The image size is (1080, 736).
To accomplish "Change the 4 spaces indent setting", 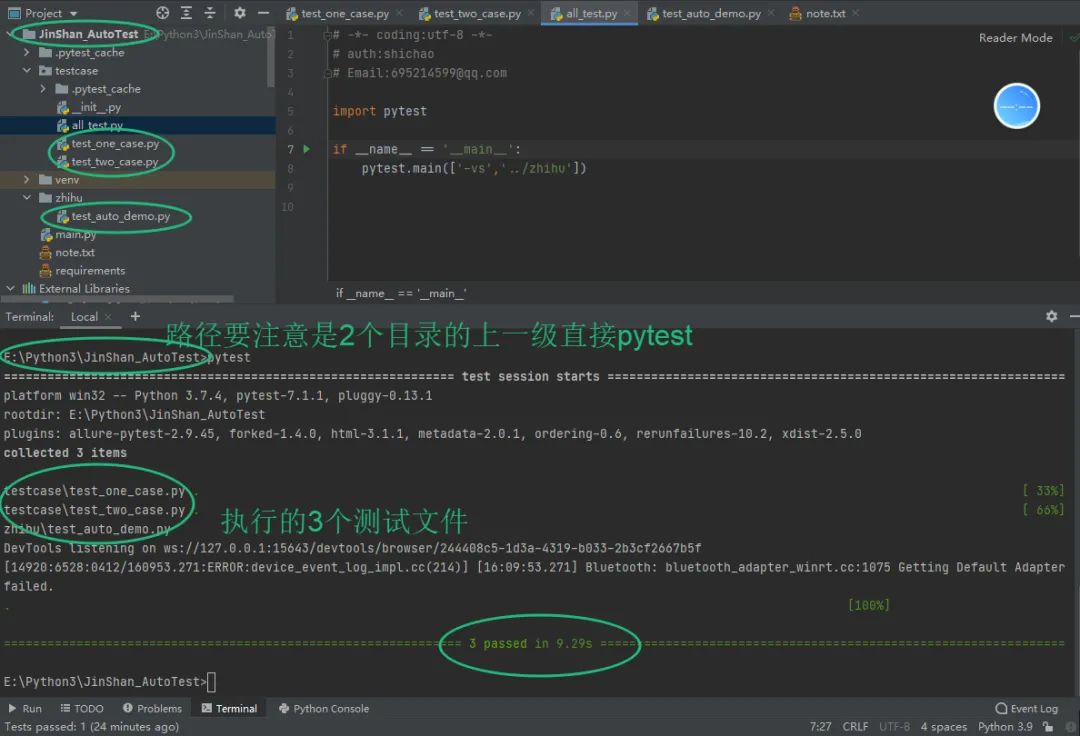I will click(x=944, y=726).
